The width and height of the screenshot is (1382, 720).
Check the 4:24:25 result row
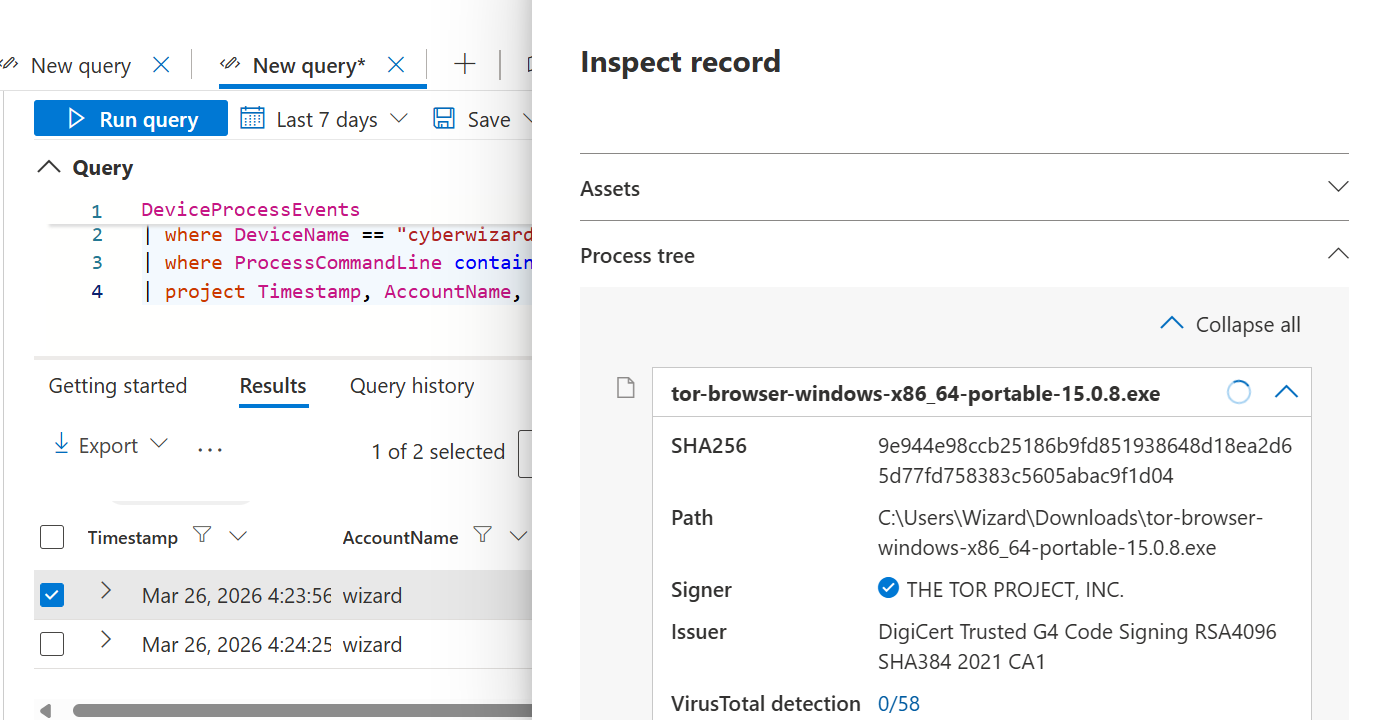(x=52, y=644)
